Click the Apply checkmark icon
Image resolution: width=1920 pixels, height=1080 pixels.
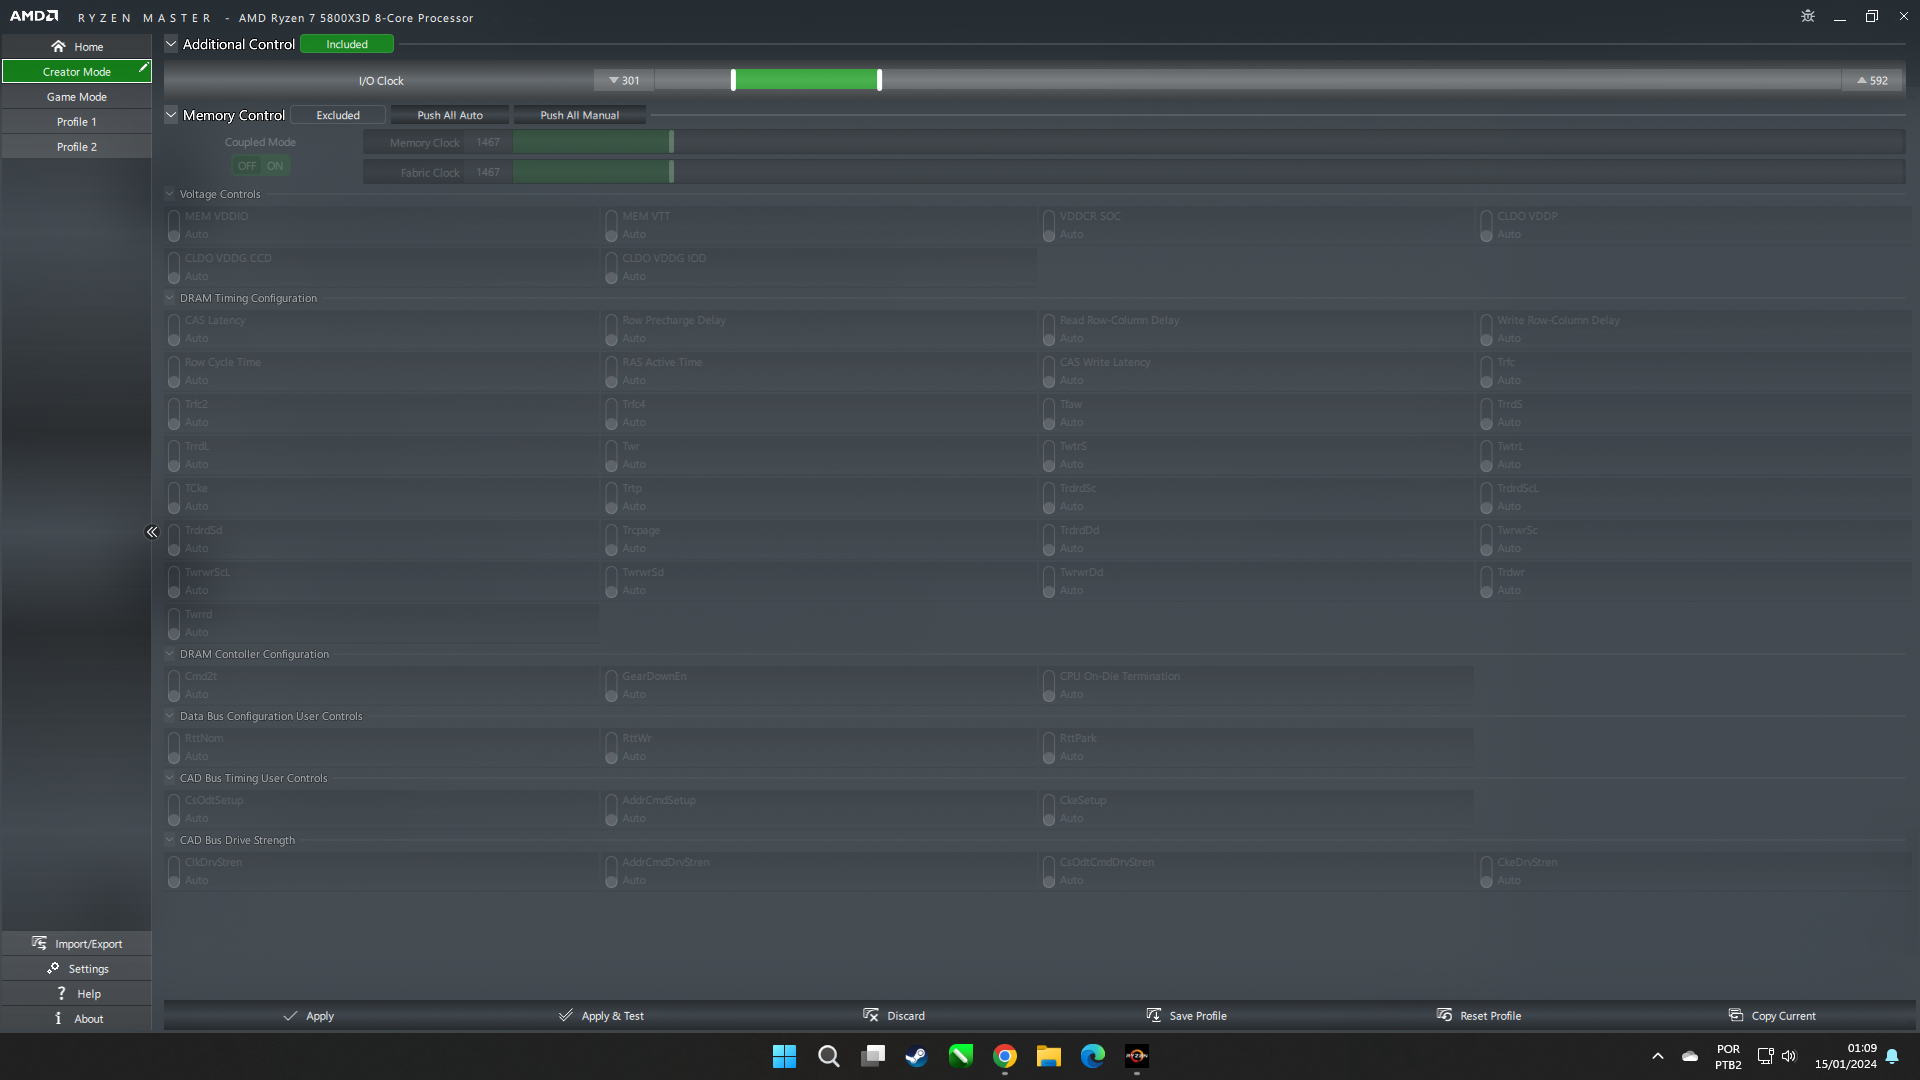click(x=290, y=1015)
